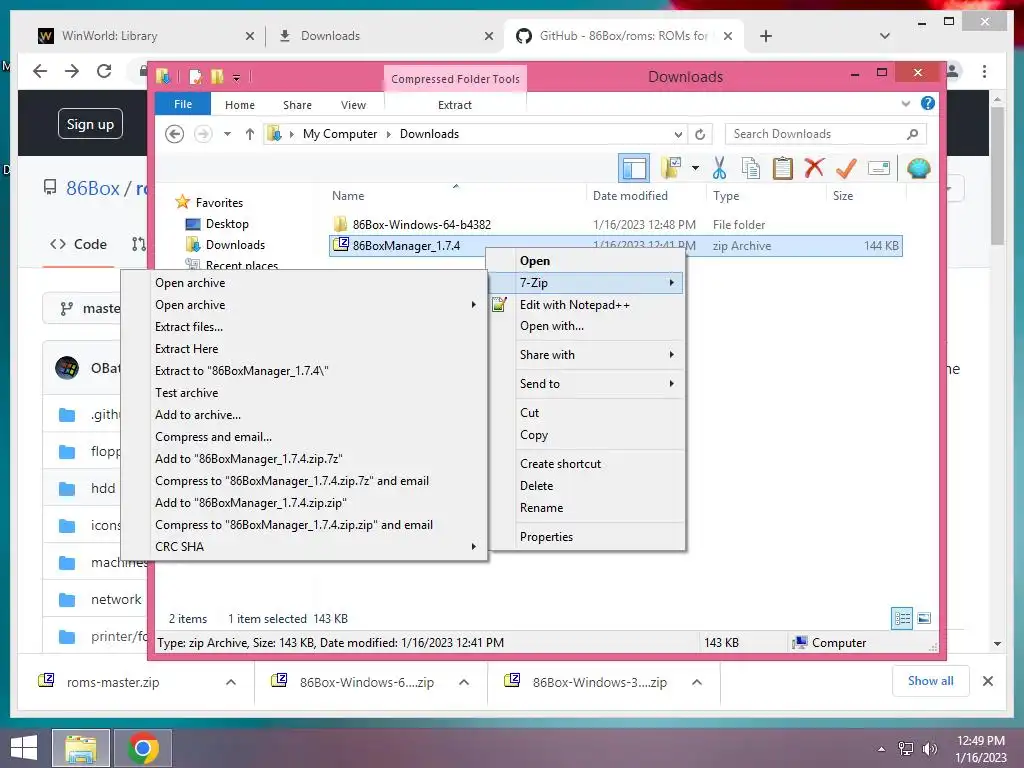Viewport: 1024px width, 768px height.
Task: Switch to details view icon in status bar
Action: tap(902, 618)
